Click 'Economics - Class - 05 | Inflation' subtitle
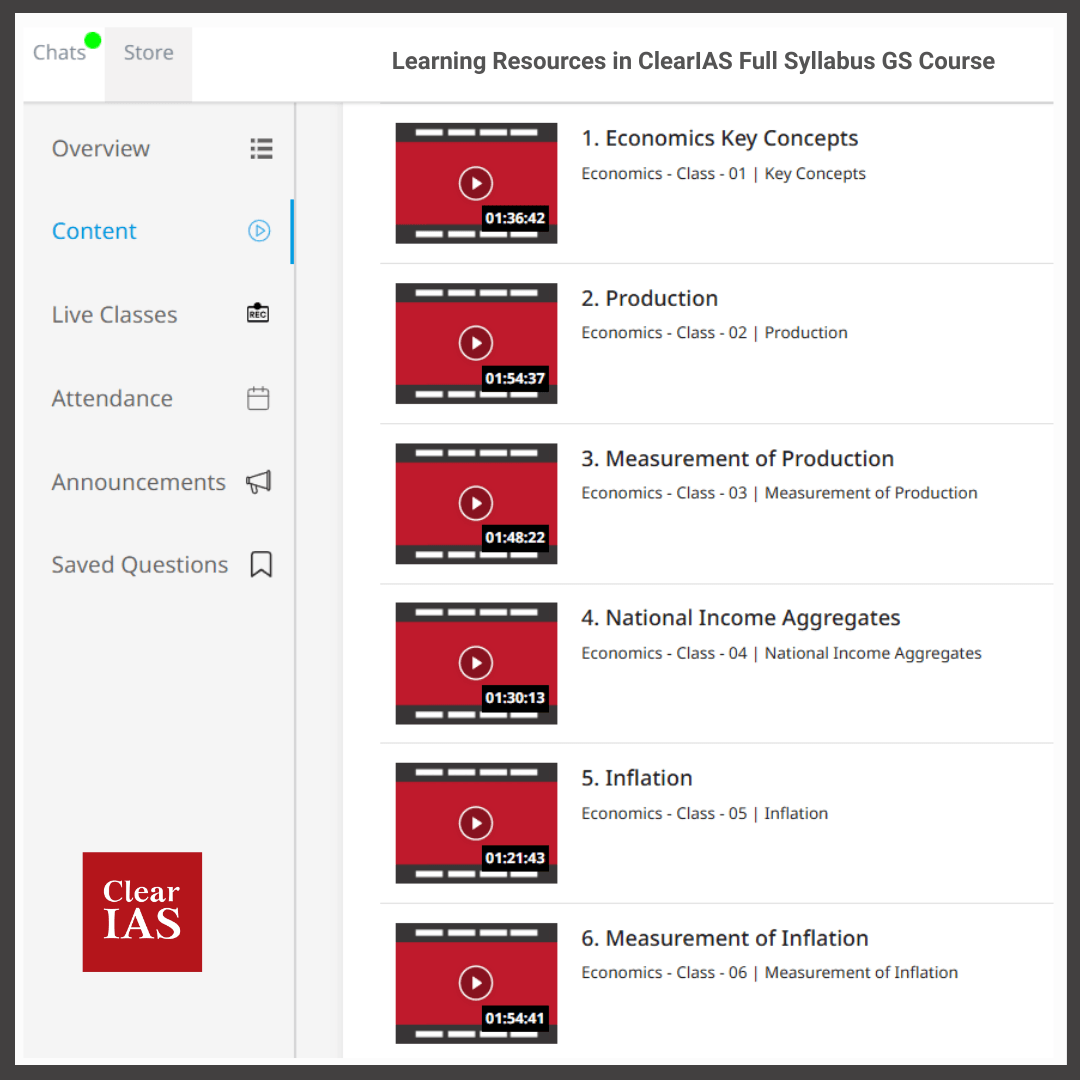Viewport: 1080px width, 1080px height. tap(705, 813)
